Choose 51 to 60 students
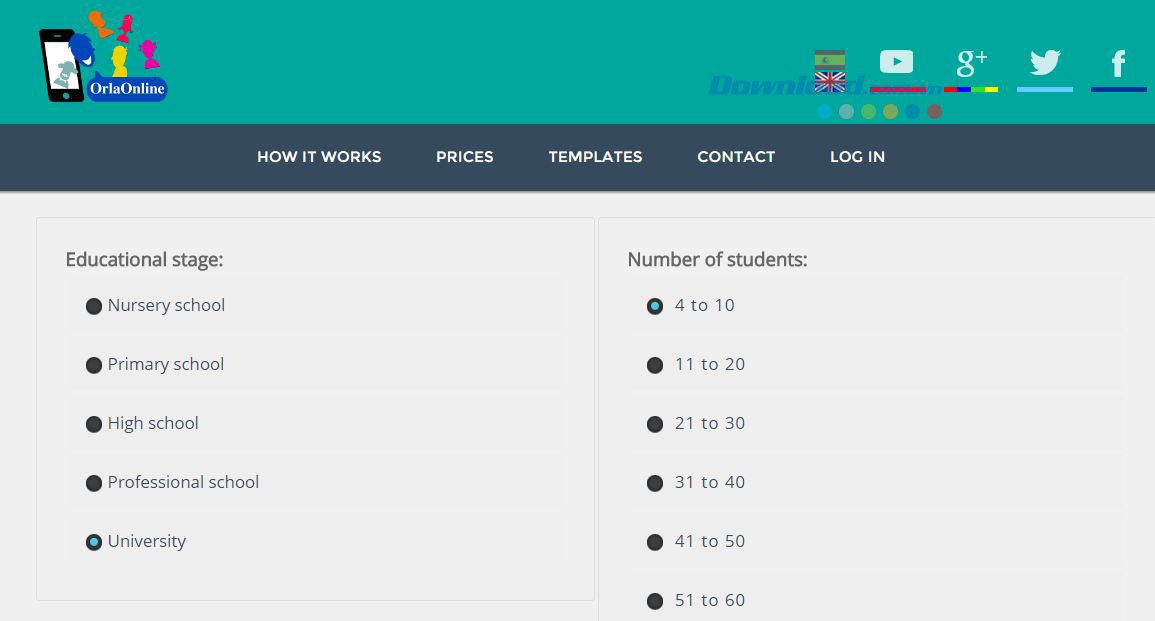This screenshot has height=621, width=1155. coord(655,601)
